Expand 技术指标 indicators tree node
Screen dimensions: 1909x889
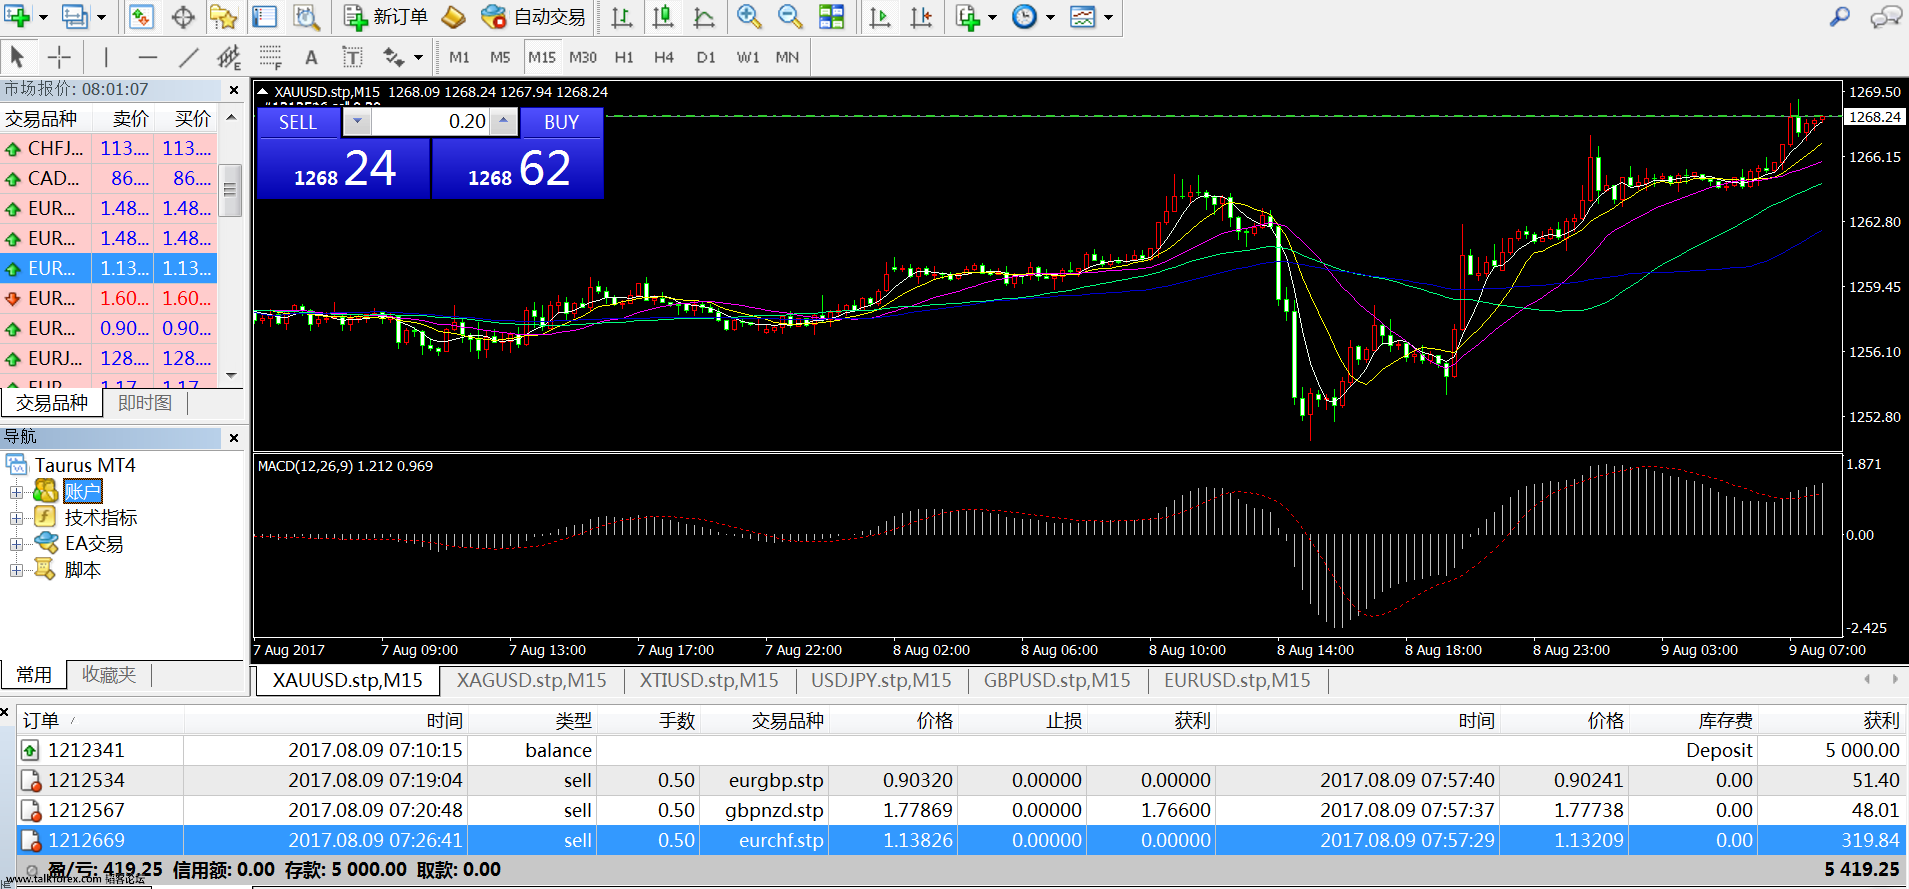click(16, 518)
